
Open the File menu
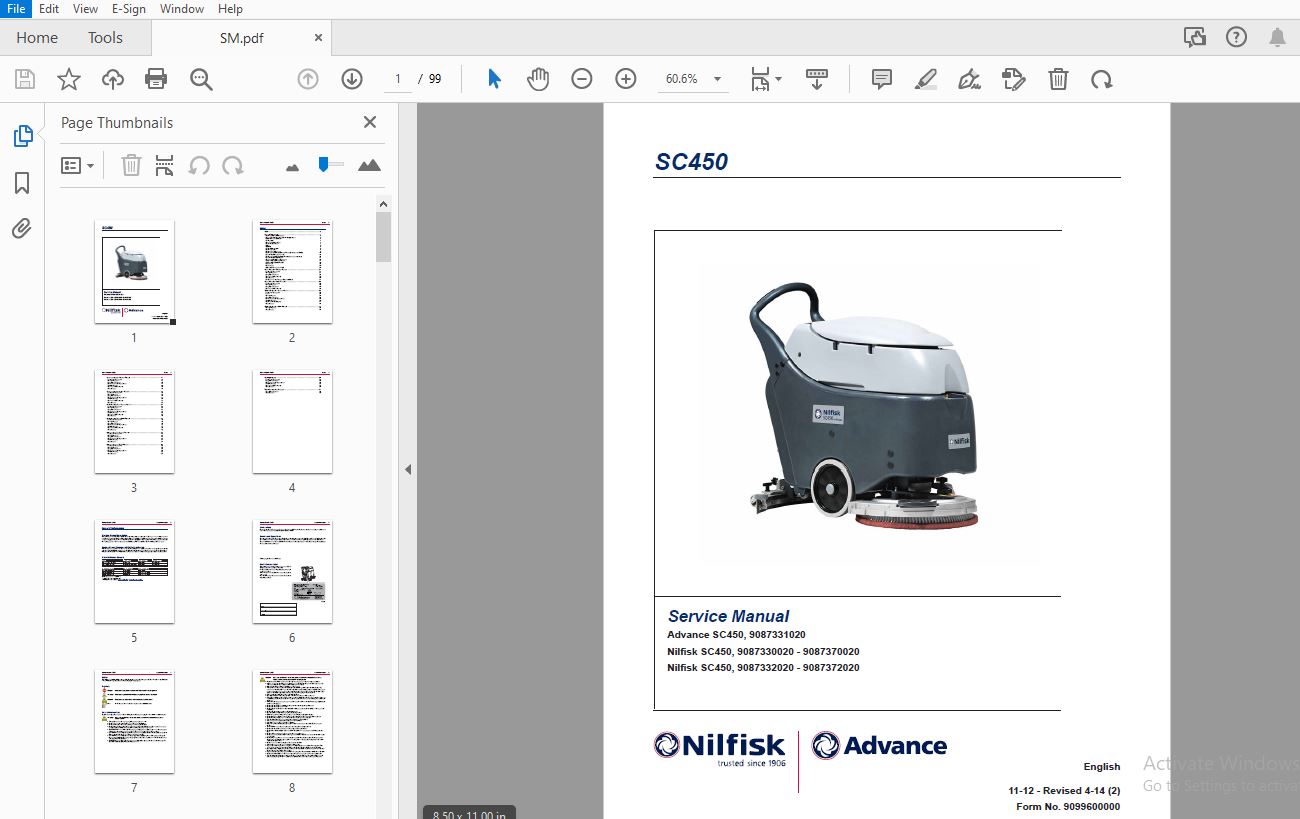tap(17, 8)
